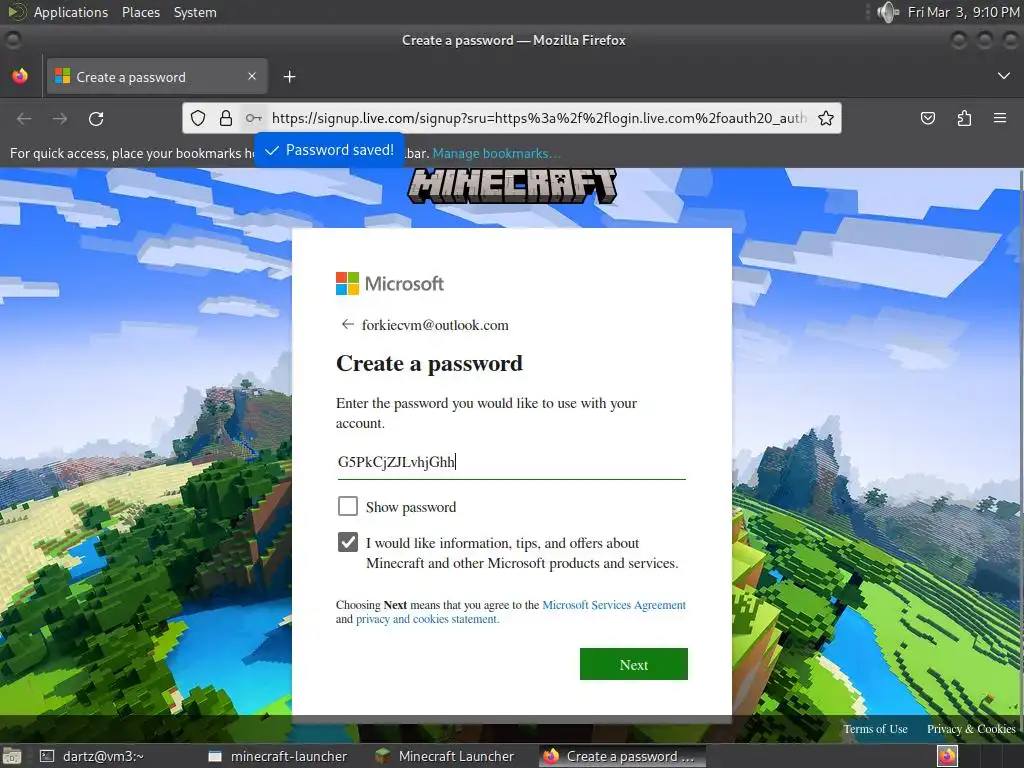Viewport: 1024px width, 768px height.
Task: Click the Firefox workspace icon in bottom tray
Action: 947,756
